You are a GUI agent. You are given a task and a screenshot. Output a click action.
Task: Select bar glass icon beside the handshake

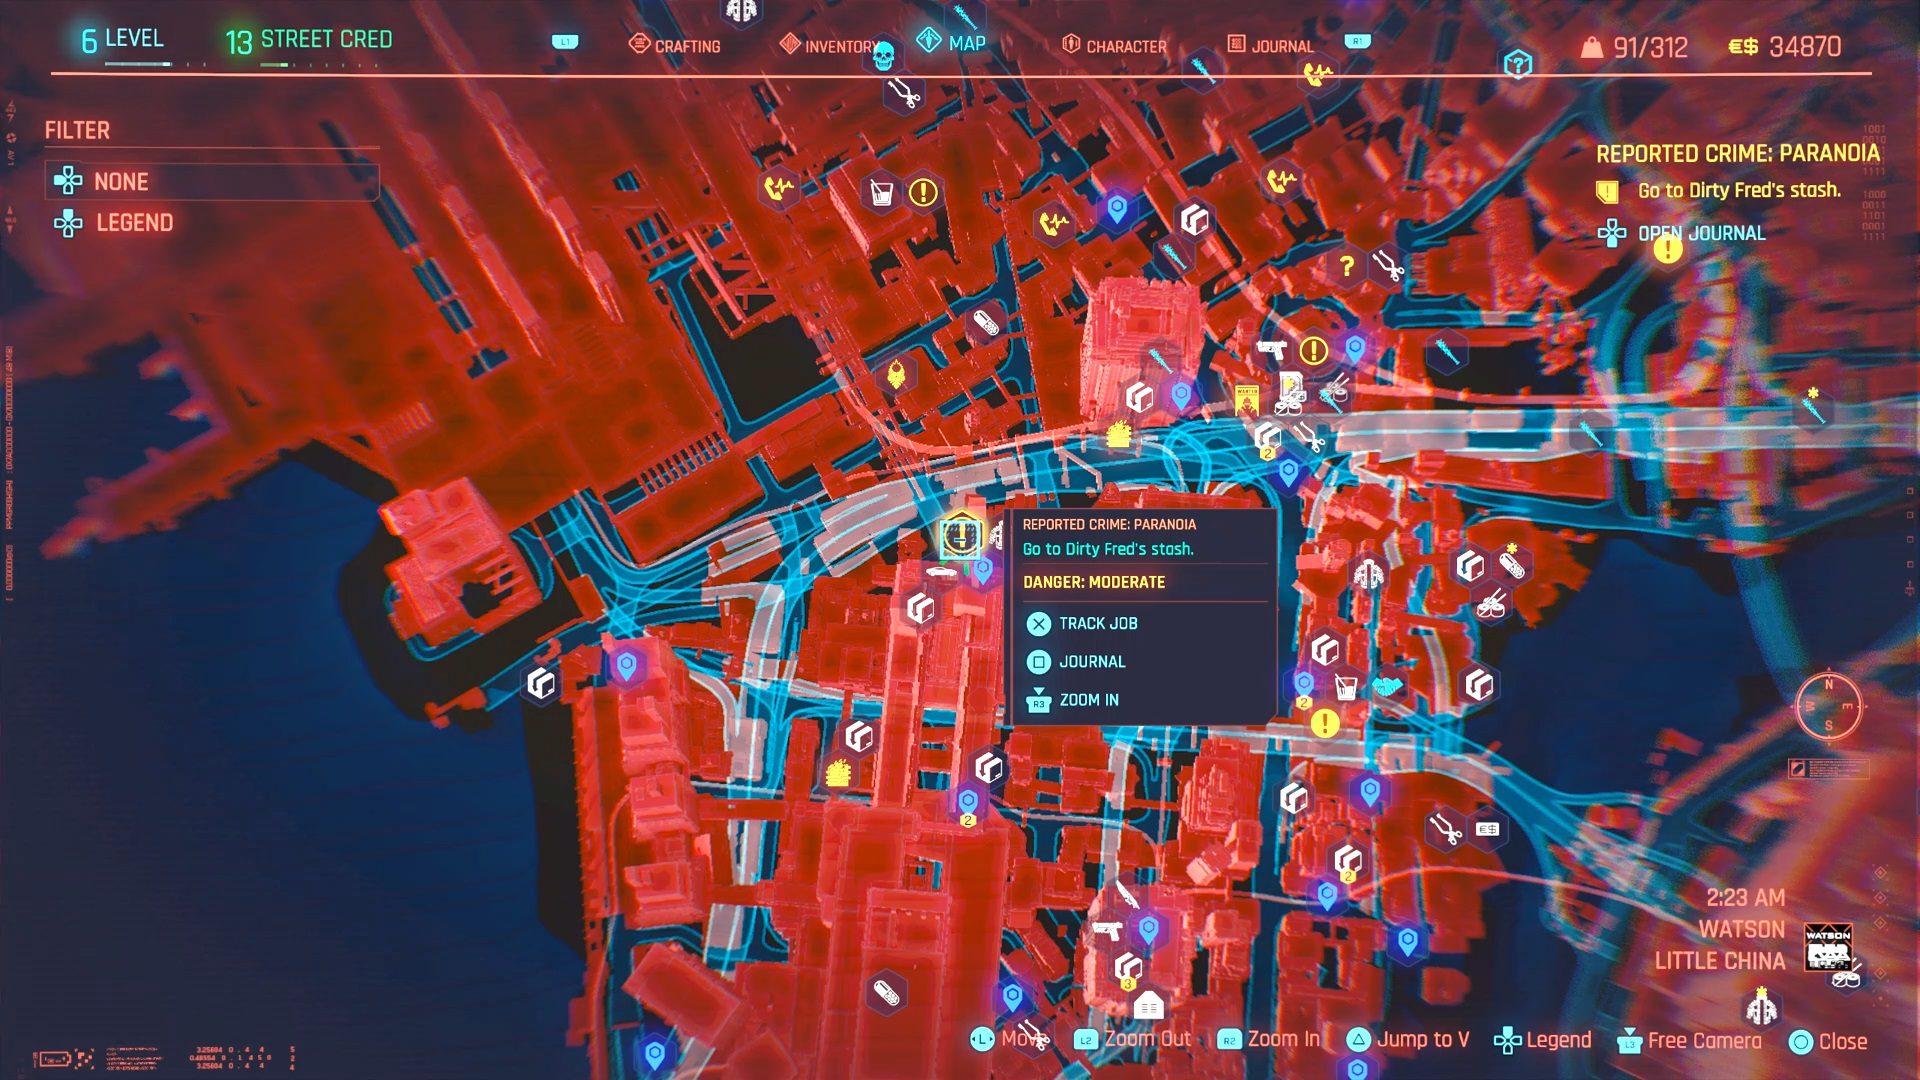click(x=1346, y=687)
